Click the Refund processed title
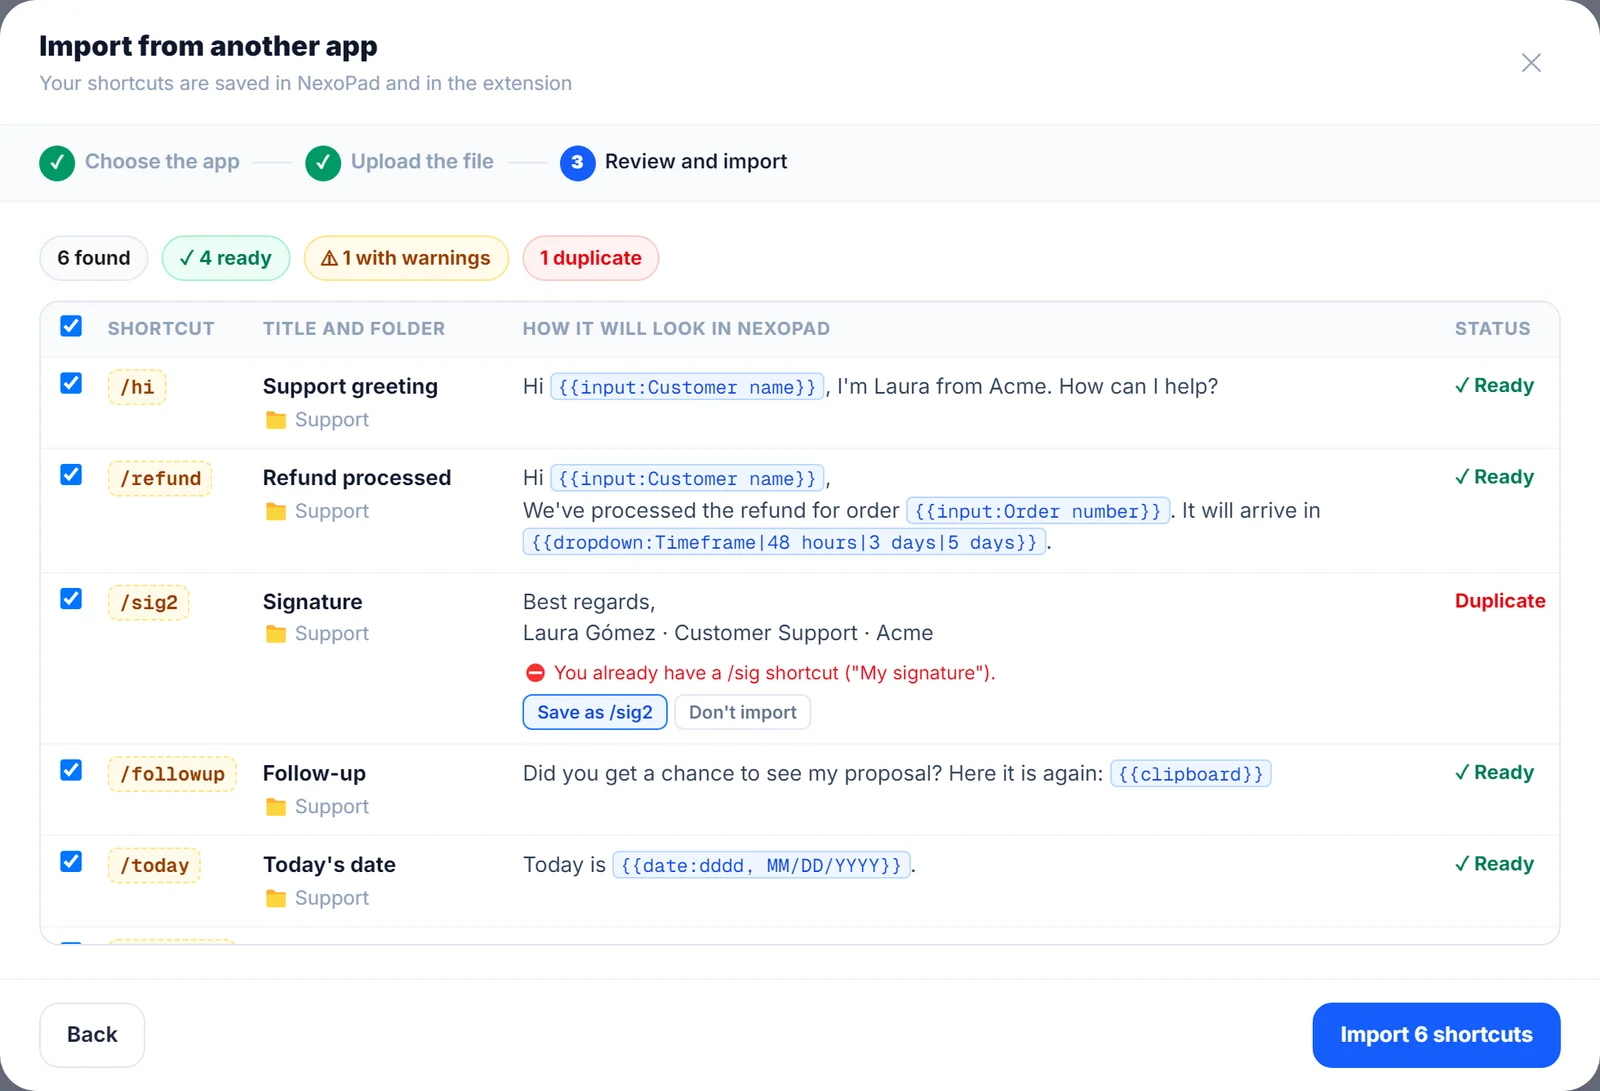 click(357, 478)
